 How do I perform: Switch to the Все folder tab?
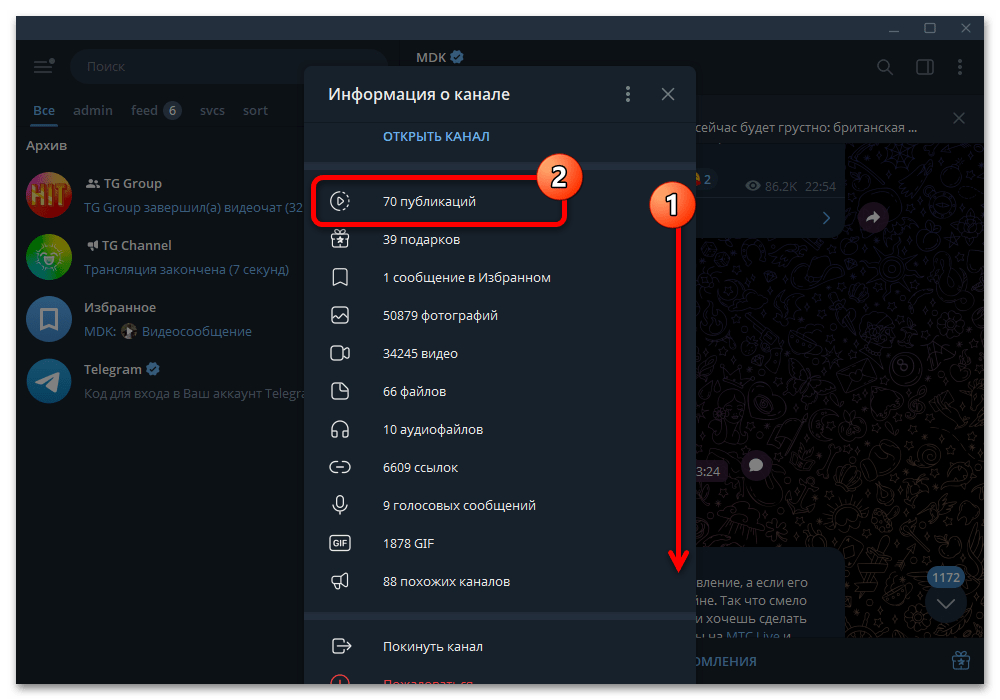pos(44,110)
